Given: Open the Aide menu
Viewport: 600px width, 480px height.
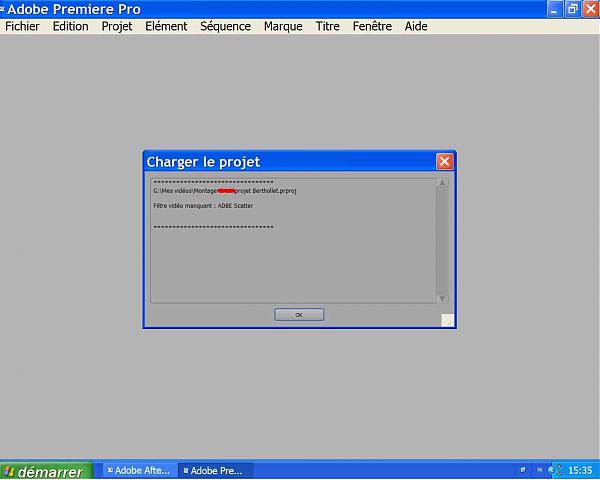Looking at the screenshot, I should pos(416,26).
